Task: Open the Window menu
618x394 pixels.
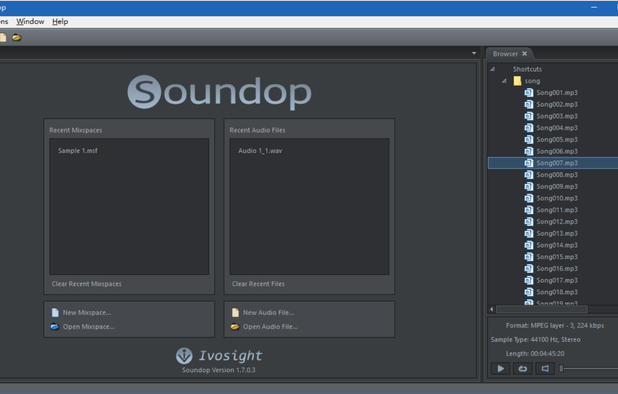Action: [x=30, y=22]
